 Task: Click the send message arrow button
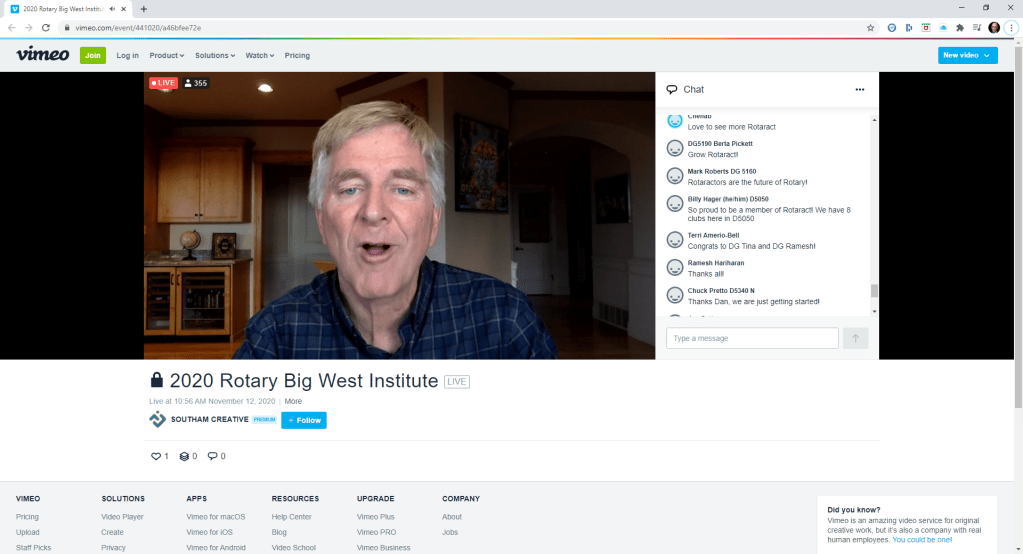click(x=855, y=338)
